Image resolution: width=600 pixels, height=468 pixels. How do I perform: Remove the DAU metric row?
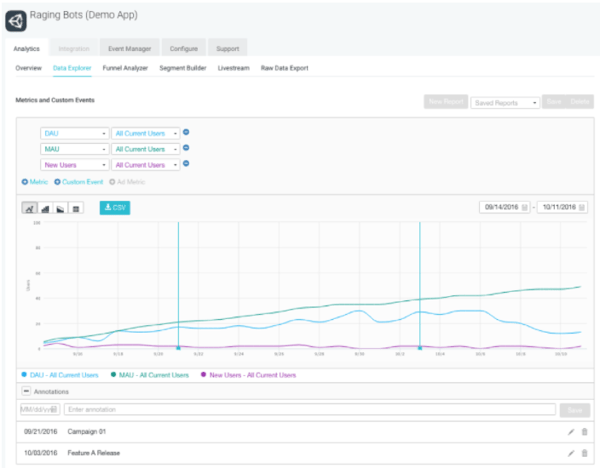pyautogui.click(x=186, y=133)
